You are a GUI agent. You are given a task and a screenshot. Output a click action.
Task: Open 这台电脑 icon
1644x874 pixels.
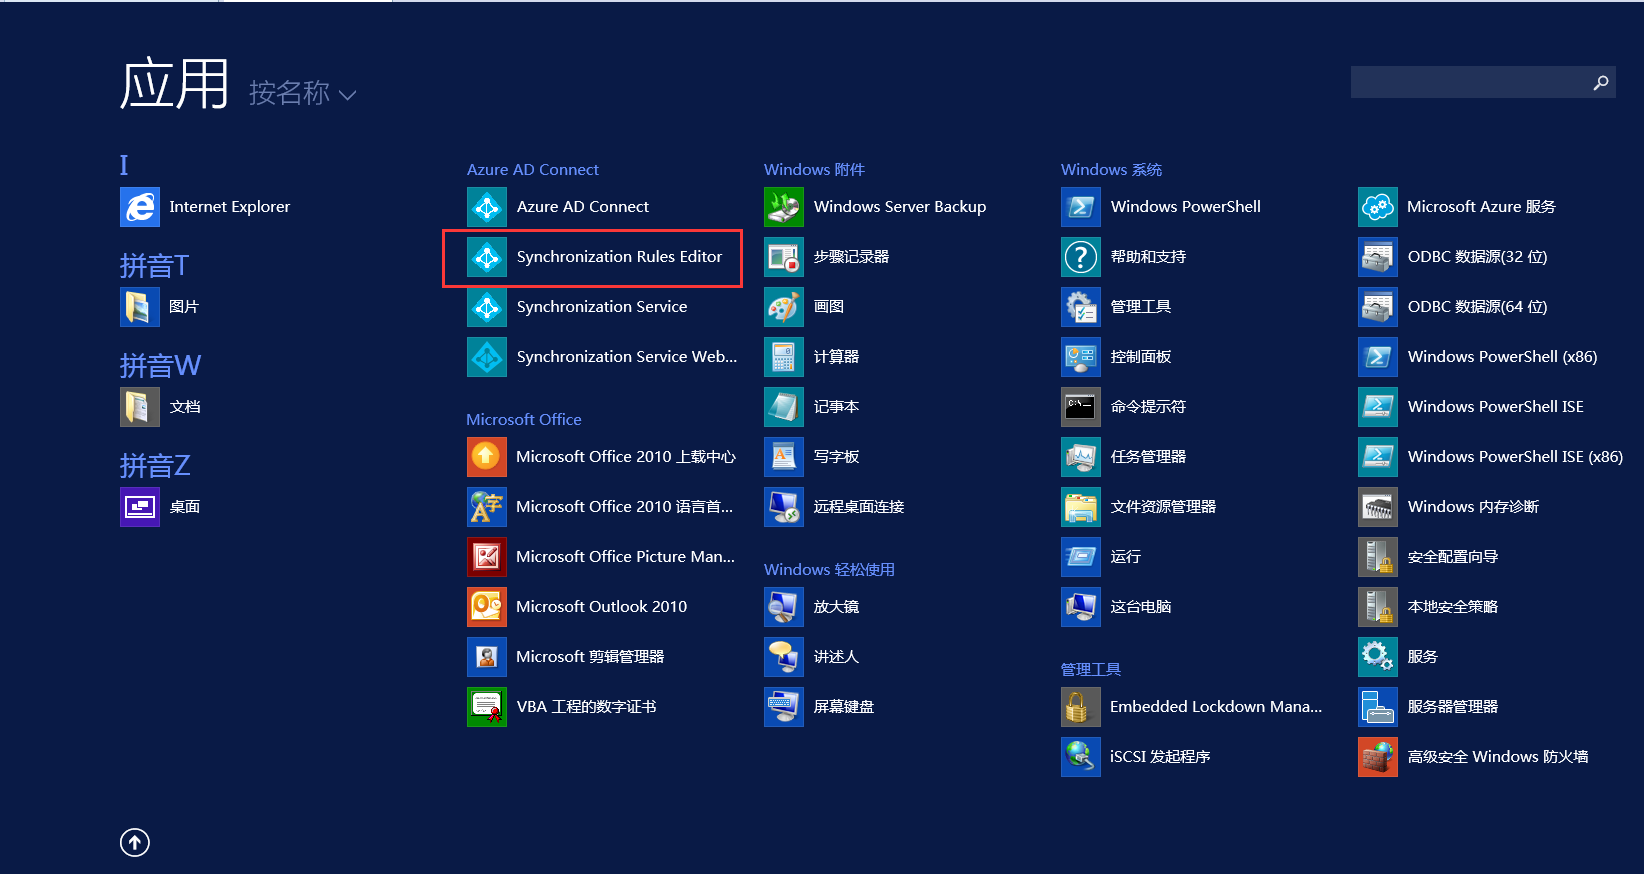[x=1081, y=607]
